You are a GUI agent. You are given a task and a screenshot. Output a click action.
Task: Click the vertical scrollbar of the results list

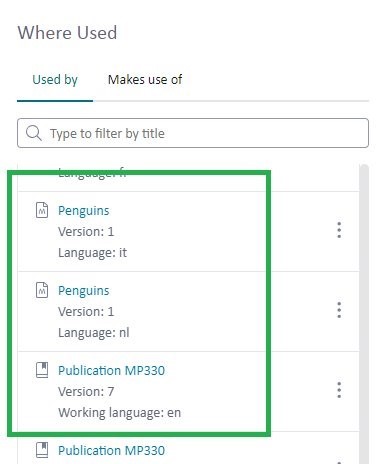pyautogui.click(x=365, y=313)
